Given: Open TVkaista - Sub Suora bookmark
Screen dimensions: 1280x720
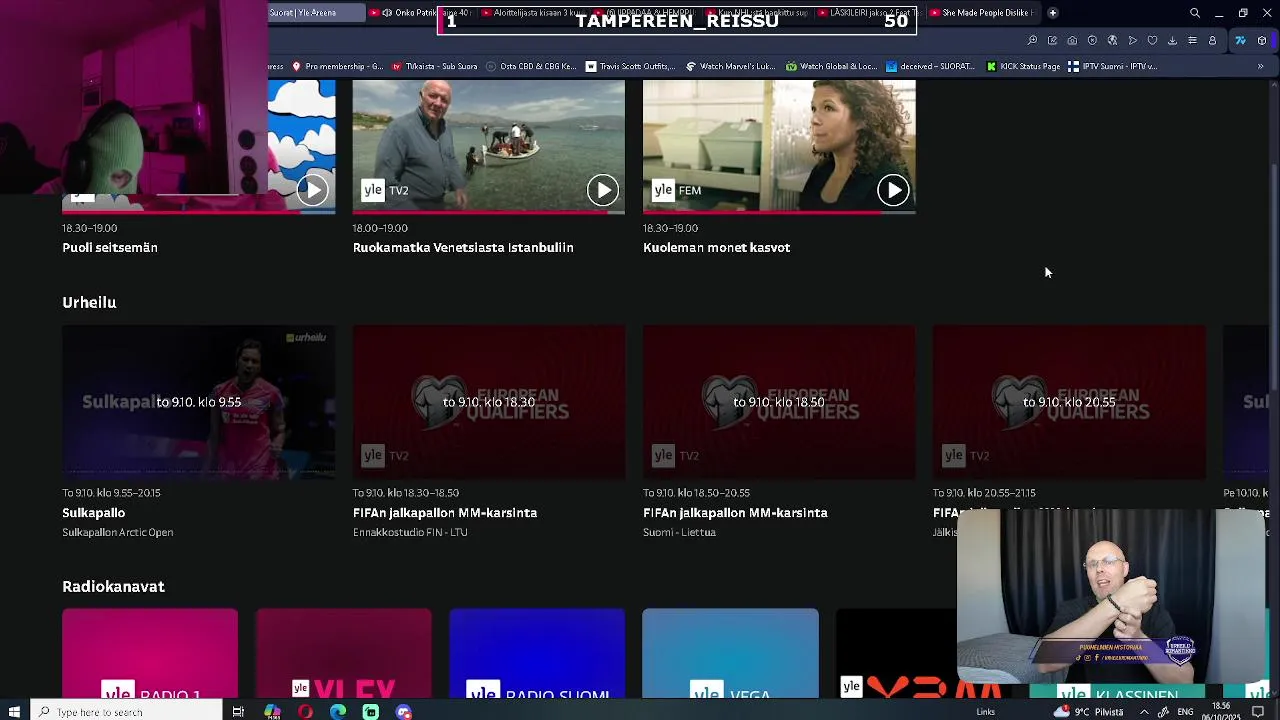Looking at the screenshot, I should pyautogui.click(x=435, y=66).
